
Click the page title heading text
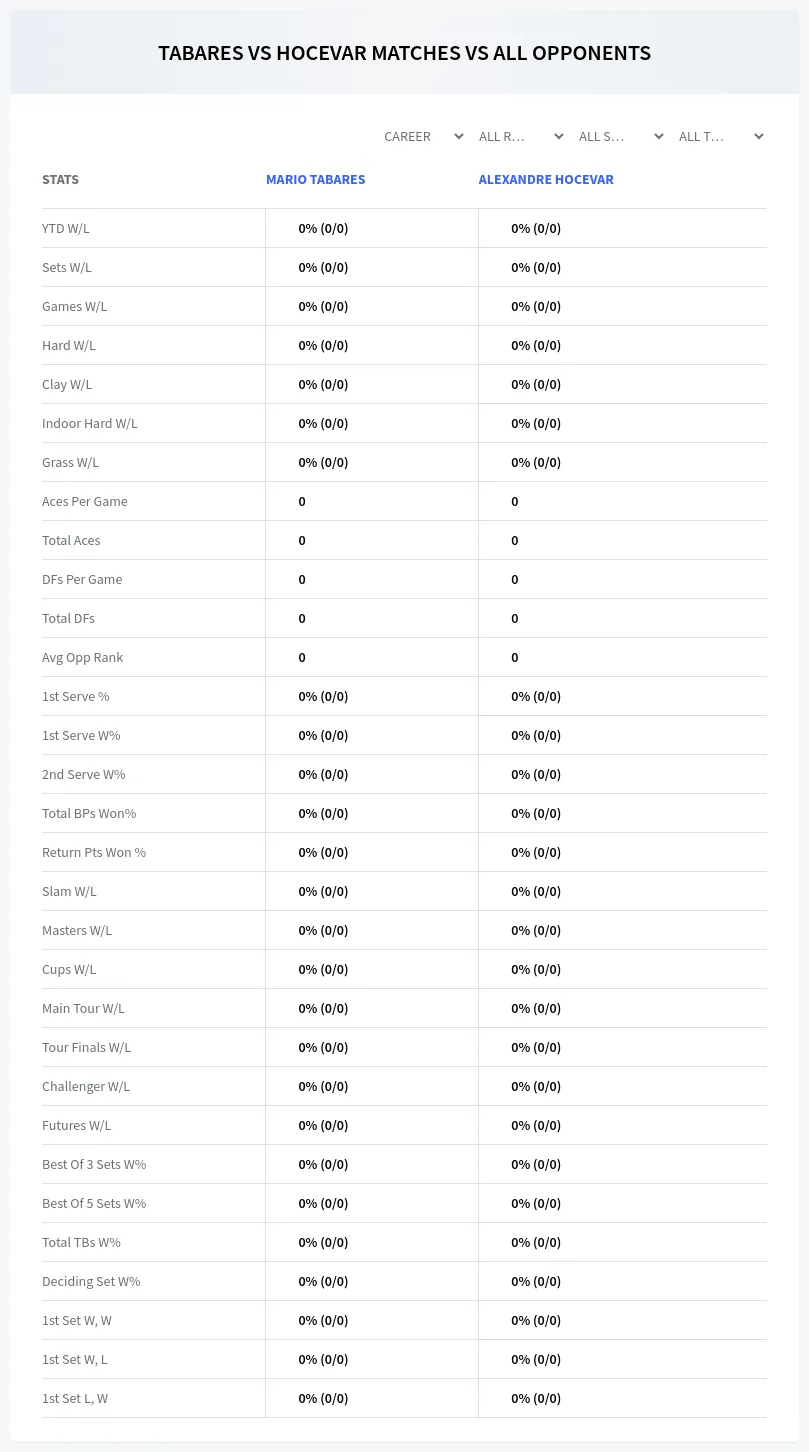(x=404, y=53)
